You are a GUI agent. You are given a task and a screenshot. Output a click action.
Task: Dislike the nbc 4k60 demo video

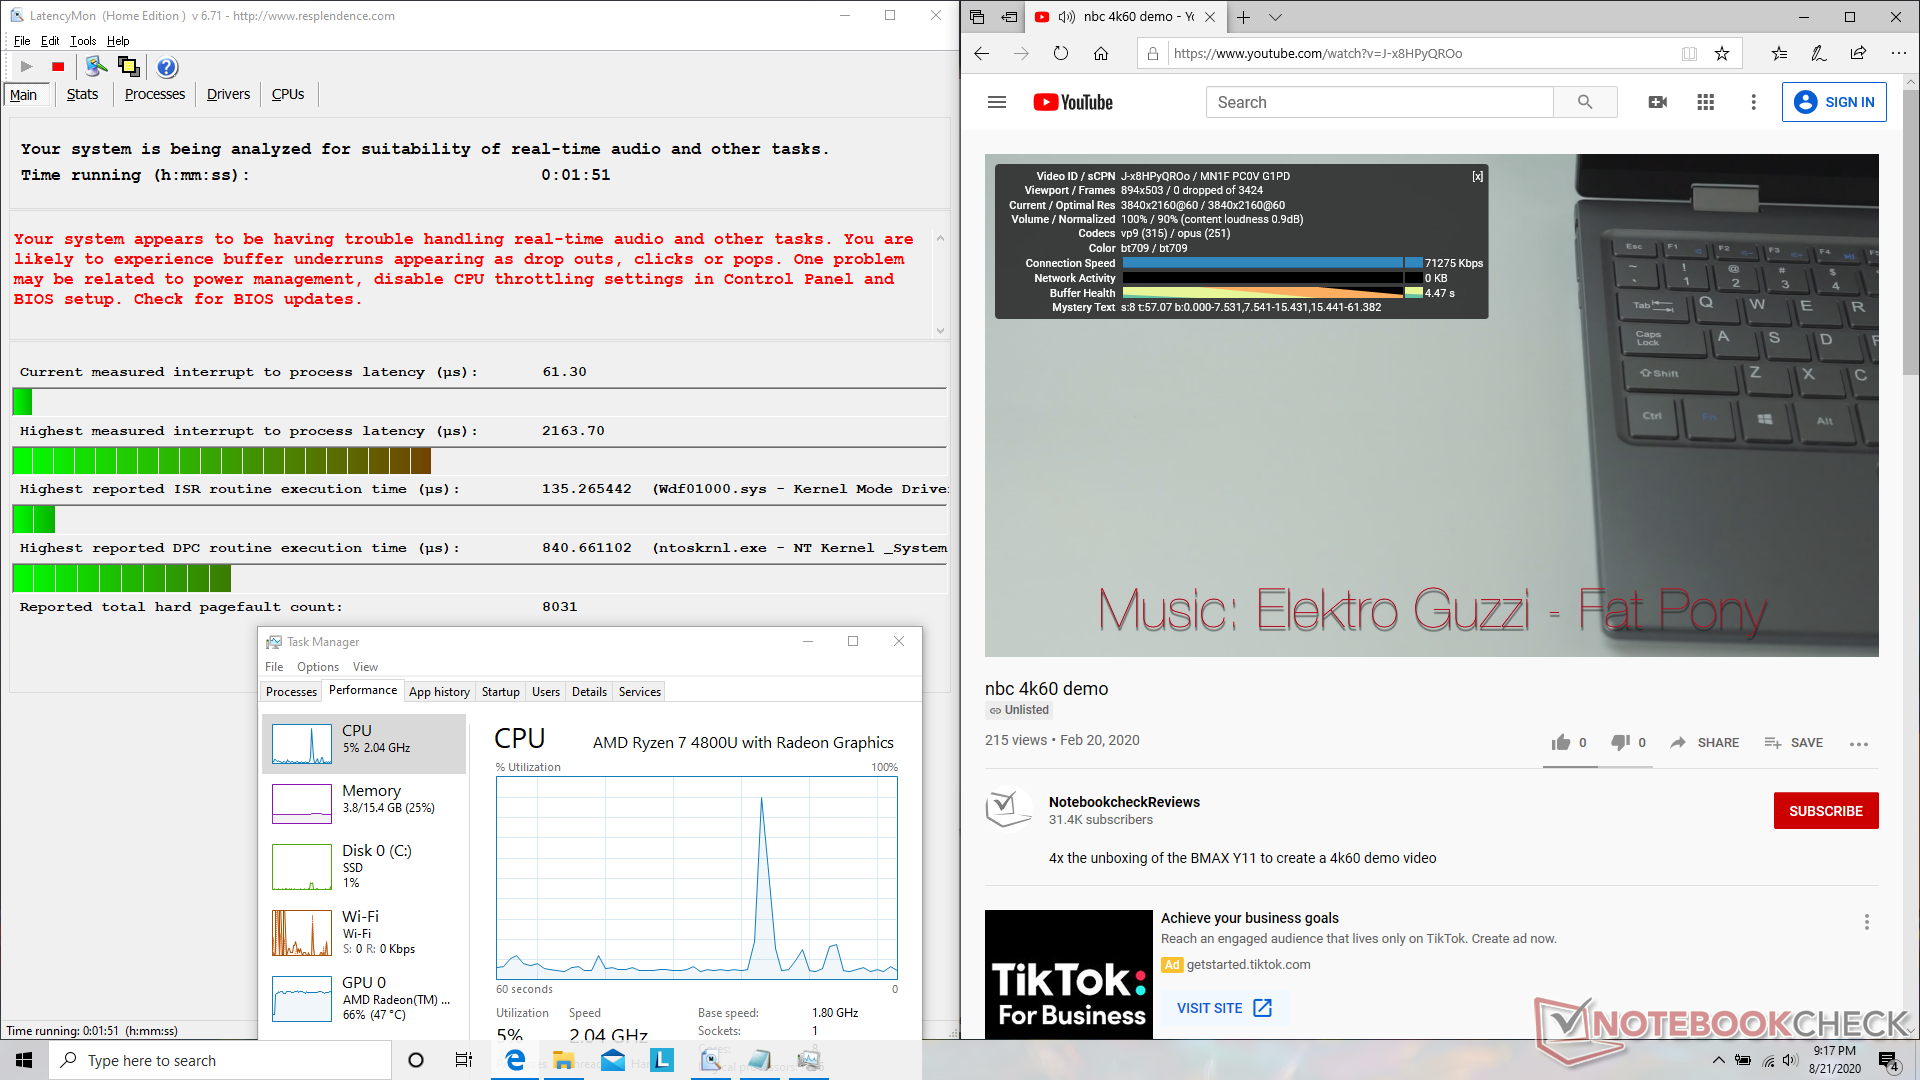click(x=1620, y=742)
